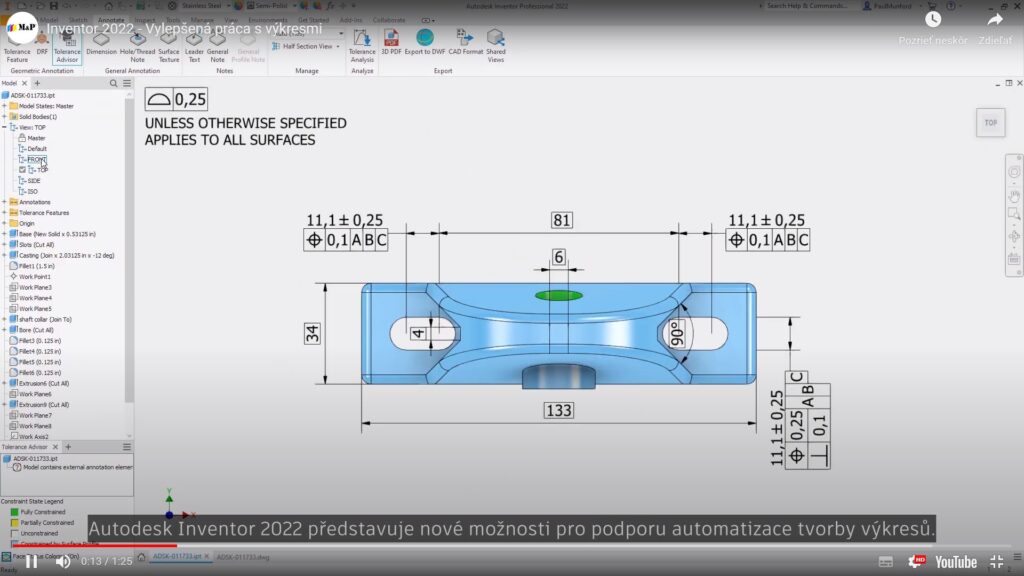The image size is (1024, 576).
Task: Click the DRF ribbon icon
Action: coord(42,46)
